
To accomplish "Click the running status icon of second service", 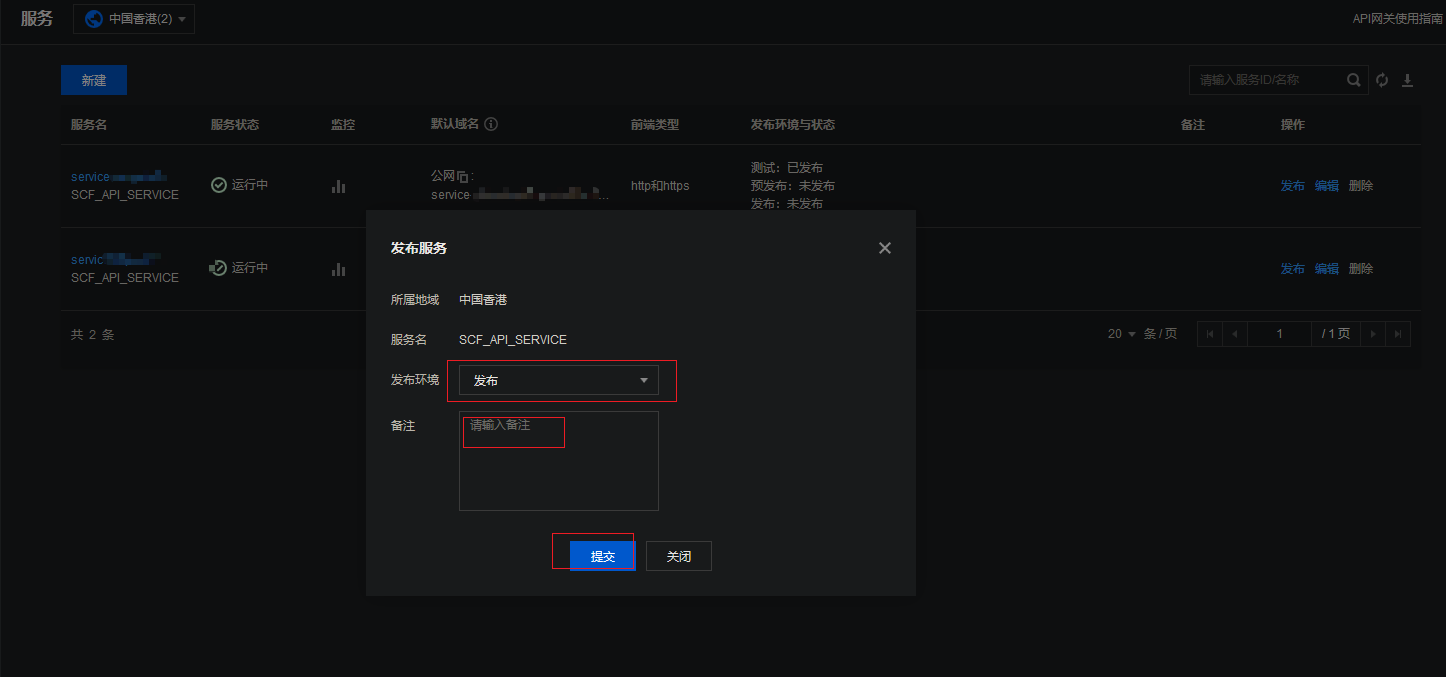I will coord(218,268).
